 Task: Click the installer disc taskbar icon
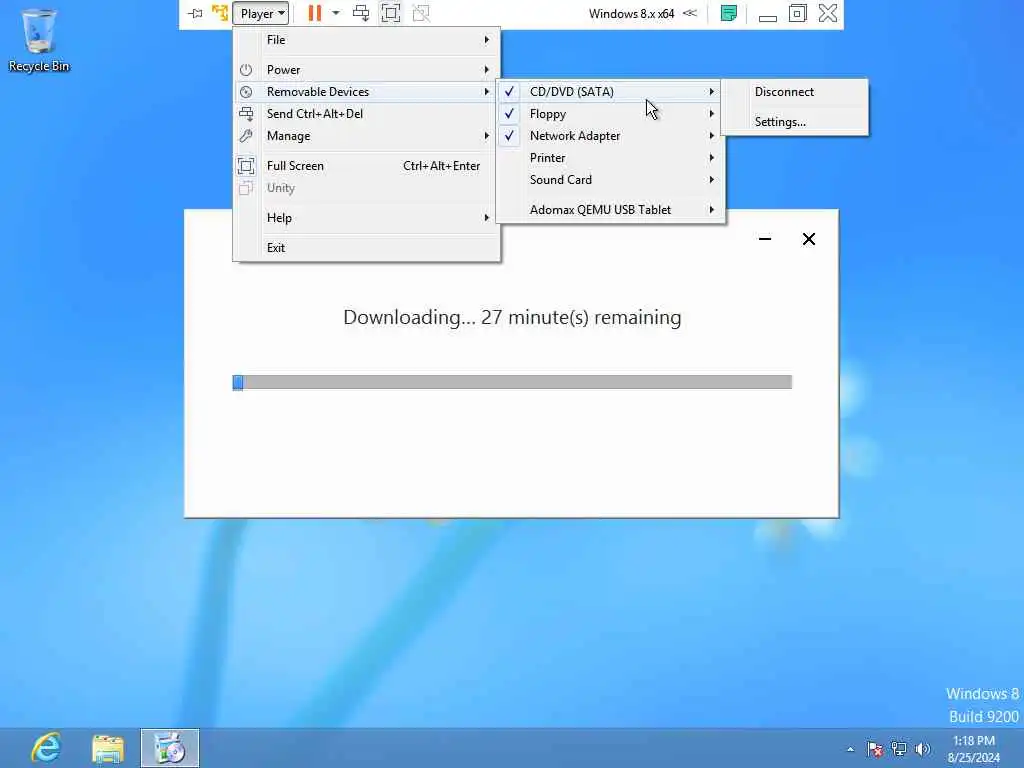[x=170, y=748]
